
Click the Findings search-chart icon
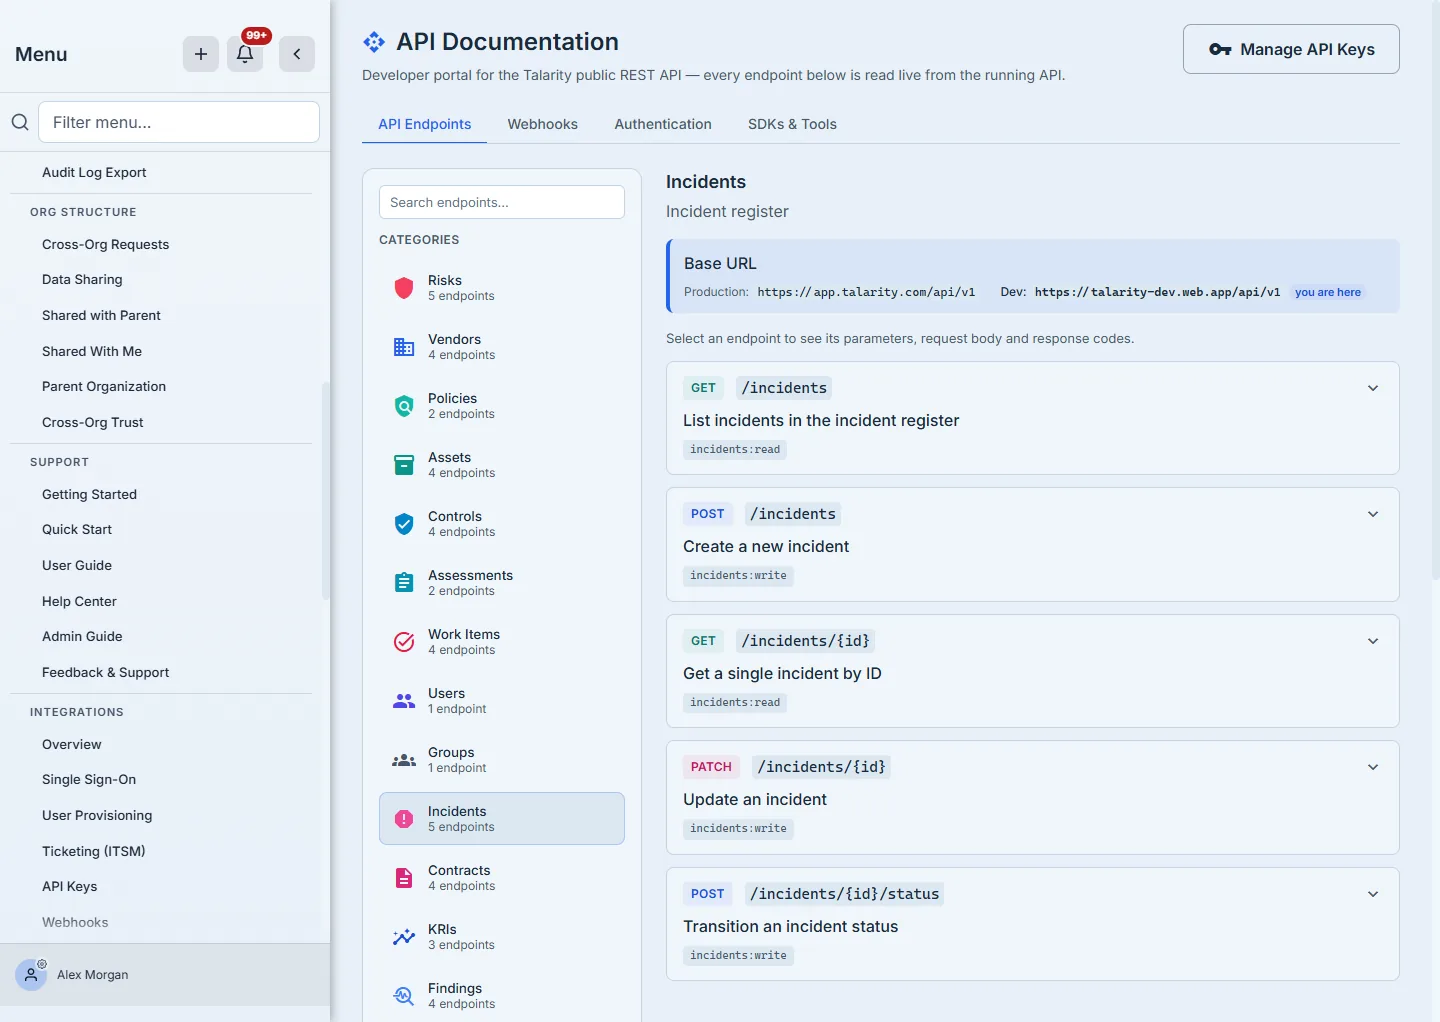(x=404, y=996)
